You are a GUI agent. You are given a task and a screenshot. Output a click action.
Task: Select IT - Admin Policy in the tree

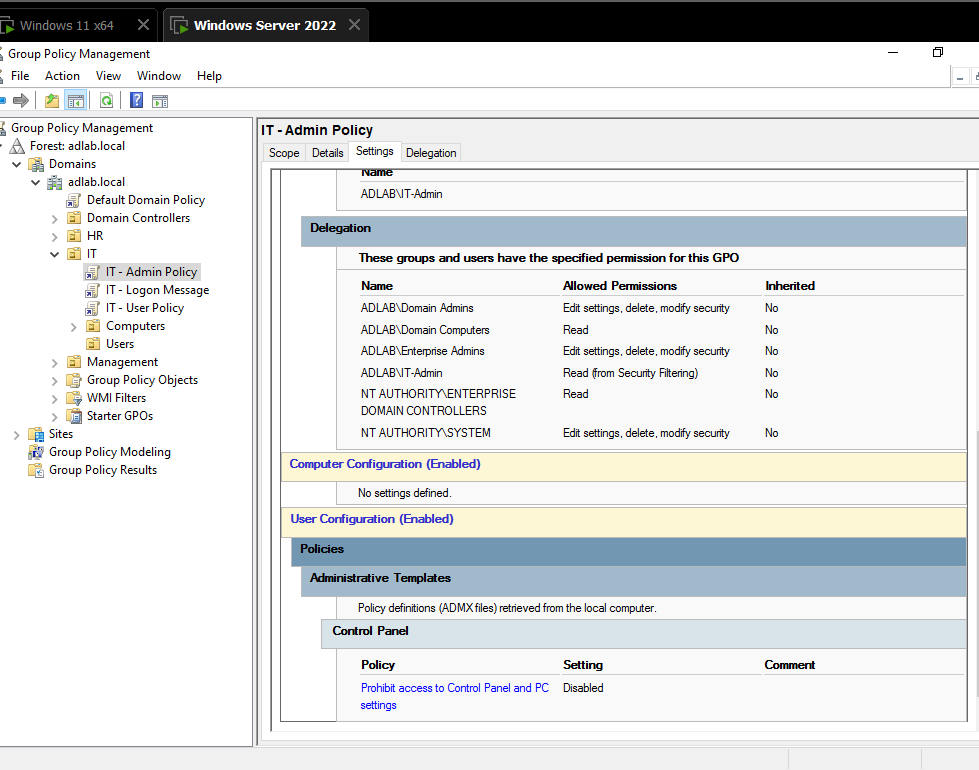click(151, 272)
